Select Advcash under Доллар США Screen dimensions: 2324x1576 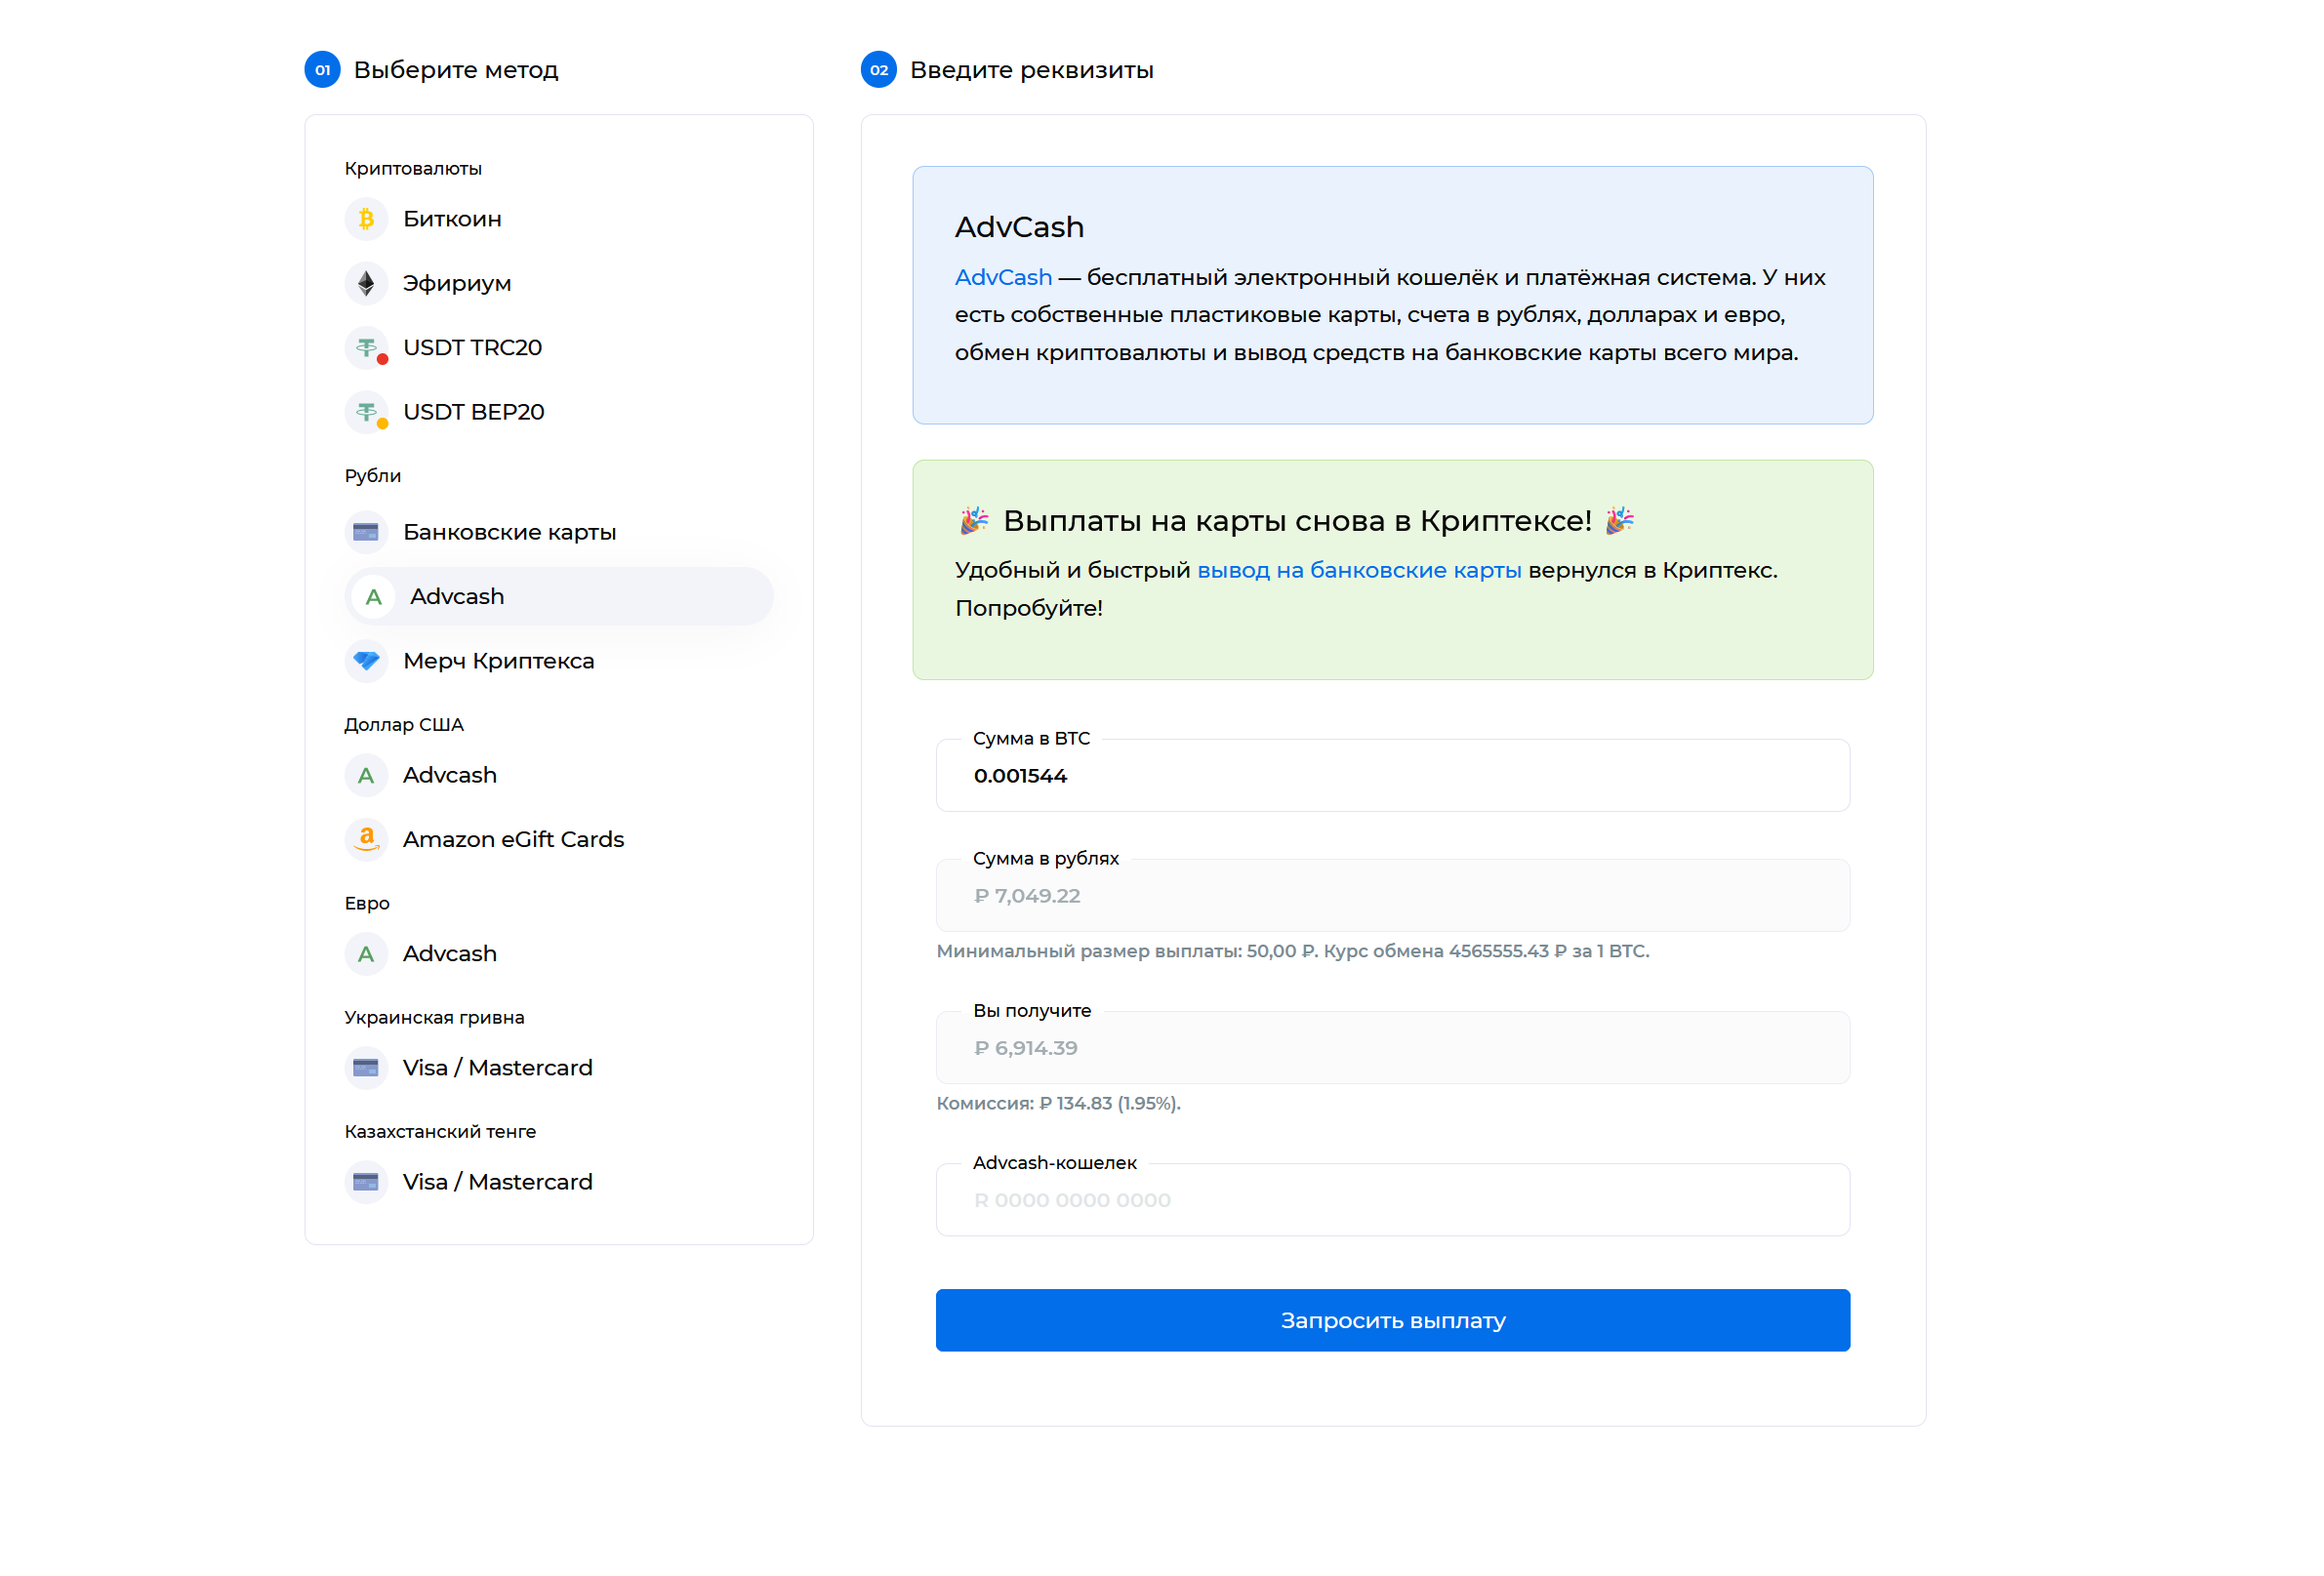[558, 775]
